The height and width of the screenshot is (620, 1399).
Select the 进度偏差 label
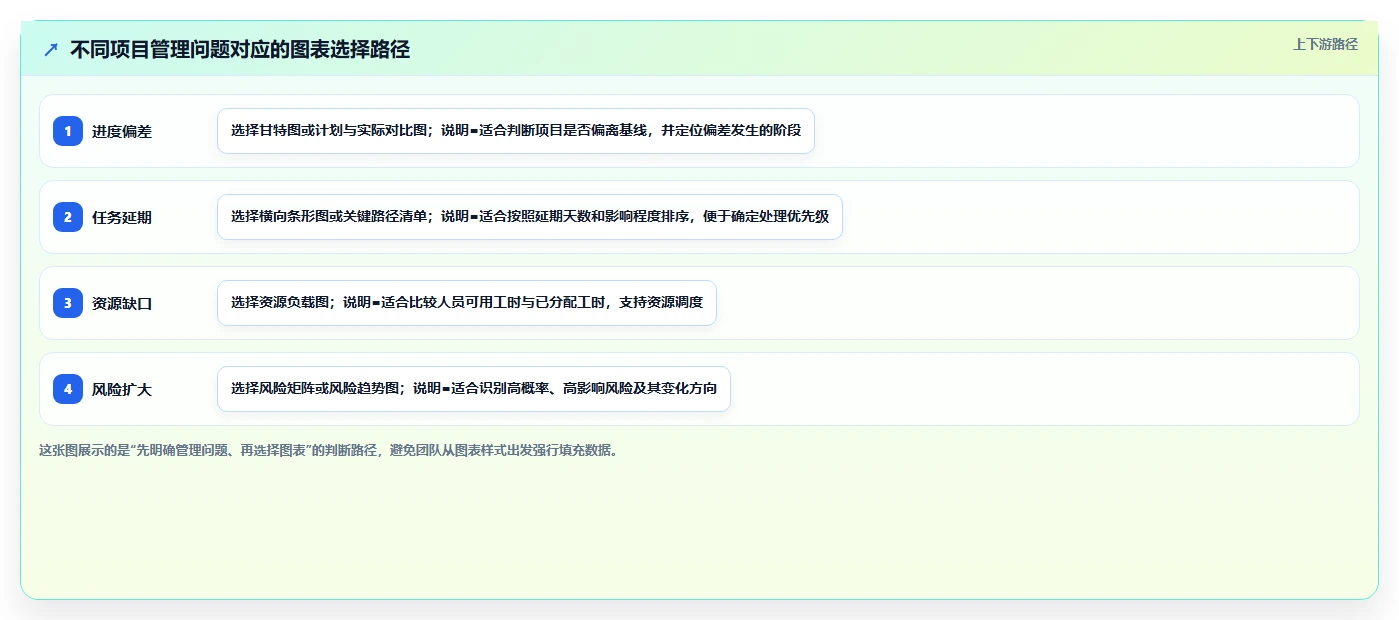click(122, 131)
